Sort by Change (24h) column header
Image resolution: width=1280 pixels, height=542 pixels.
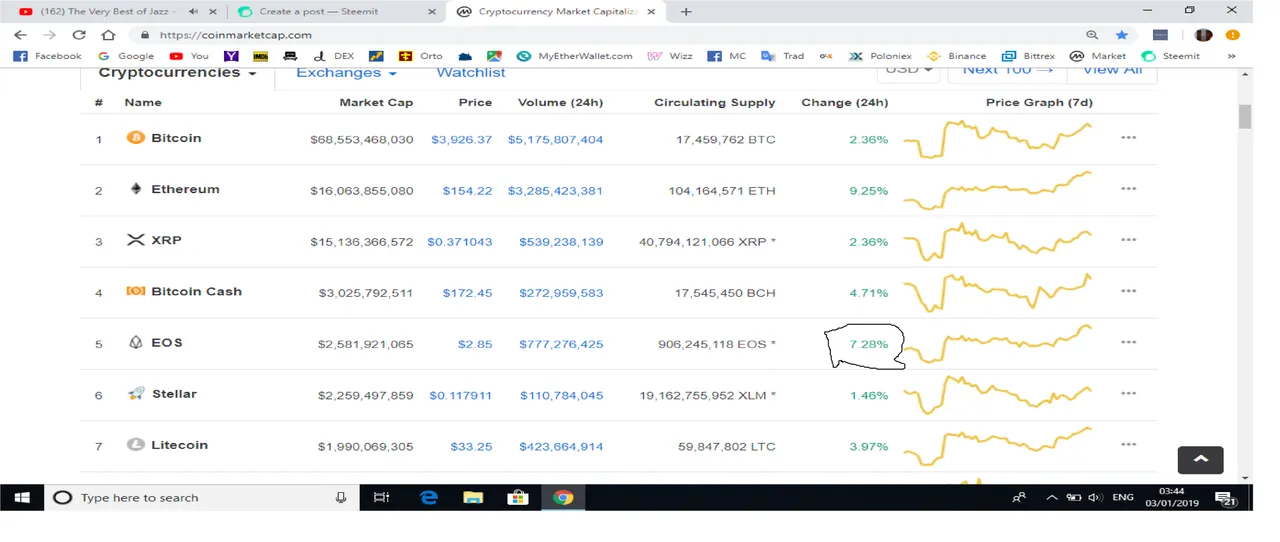pos(845,103)
